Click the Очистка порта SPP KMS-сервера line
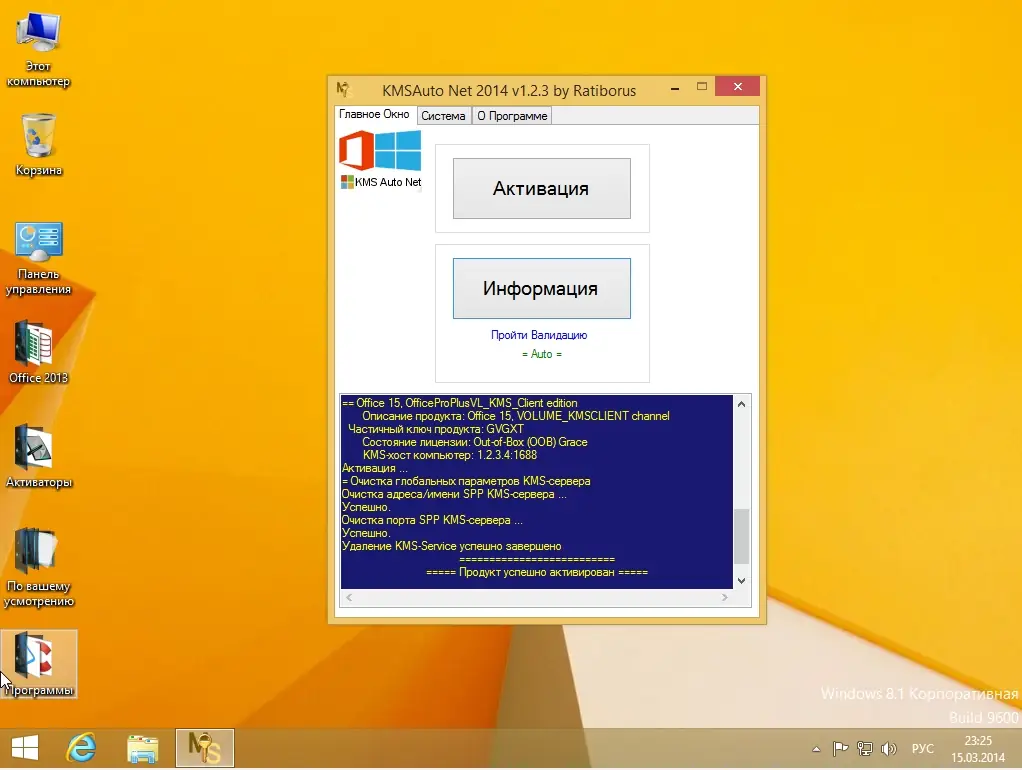Viewport: 1022px width, 770px height. tap(432, 520)
